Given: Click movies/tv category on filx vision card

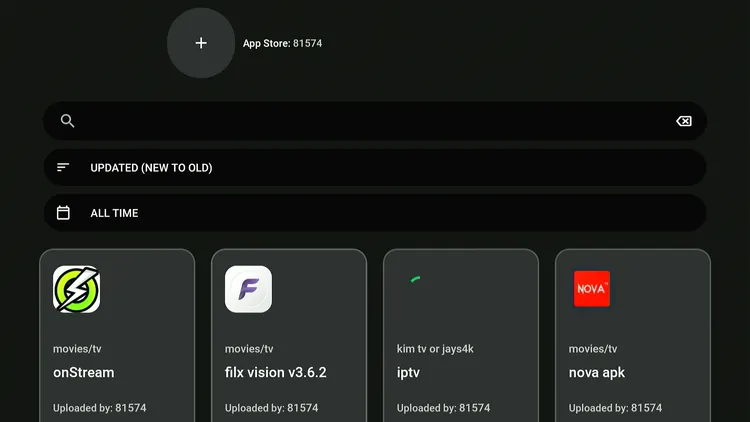Looking at the screenshot, I should coord(249,349).
